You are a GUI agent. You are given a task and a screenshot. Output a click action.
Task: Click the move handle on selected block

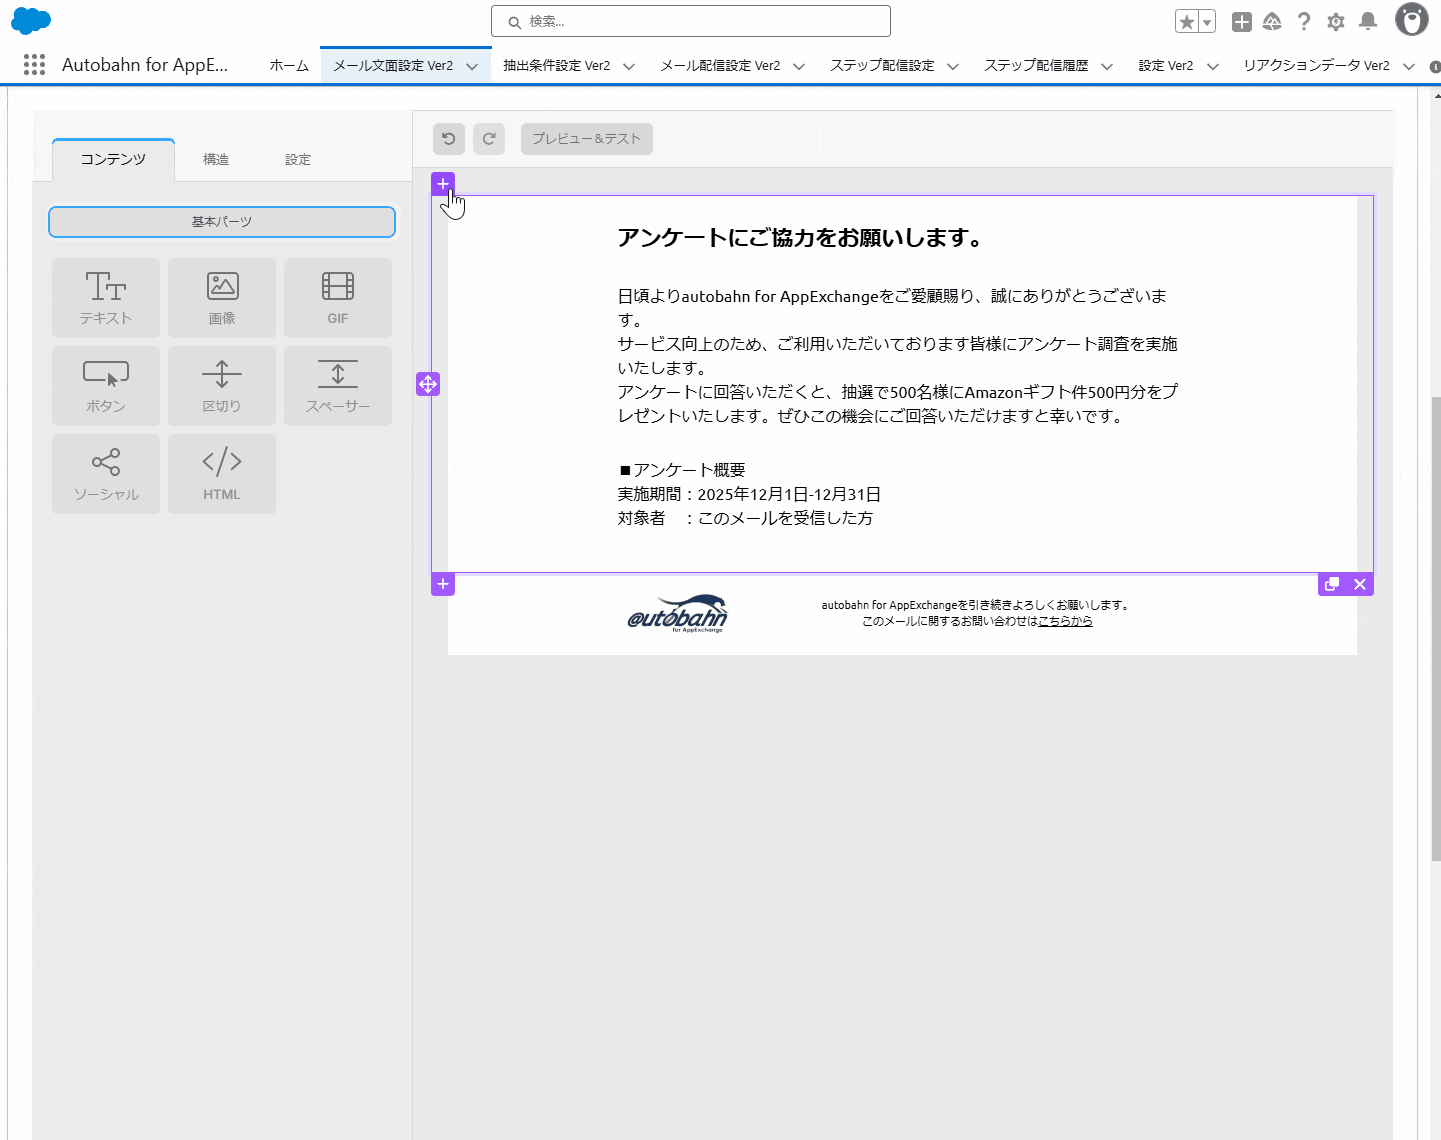pyautogui.click(x=428, y=384)
